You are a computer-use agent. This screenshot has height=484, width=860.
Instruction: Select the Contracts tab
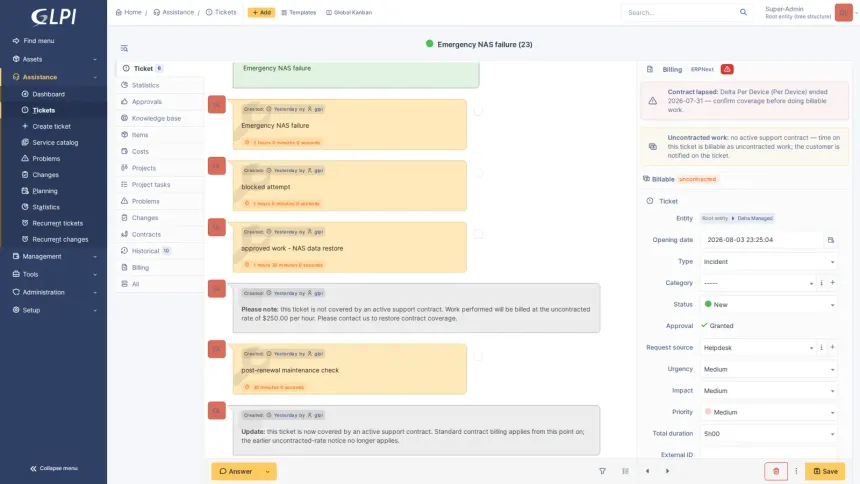(x=160, y=234)
